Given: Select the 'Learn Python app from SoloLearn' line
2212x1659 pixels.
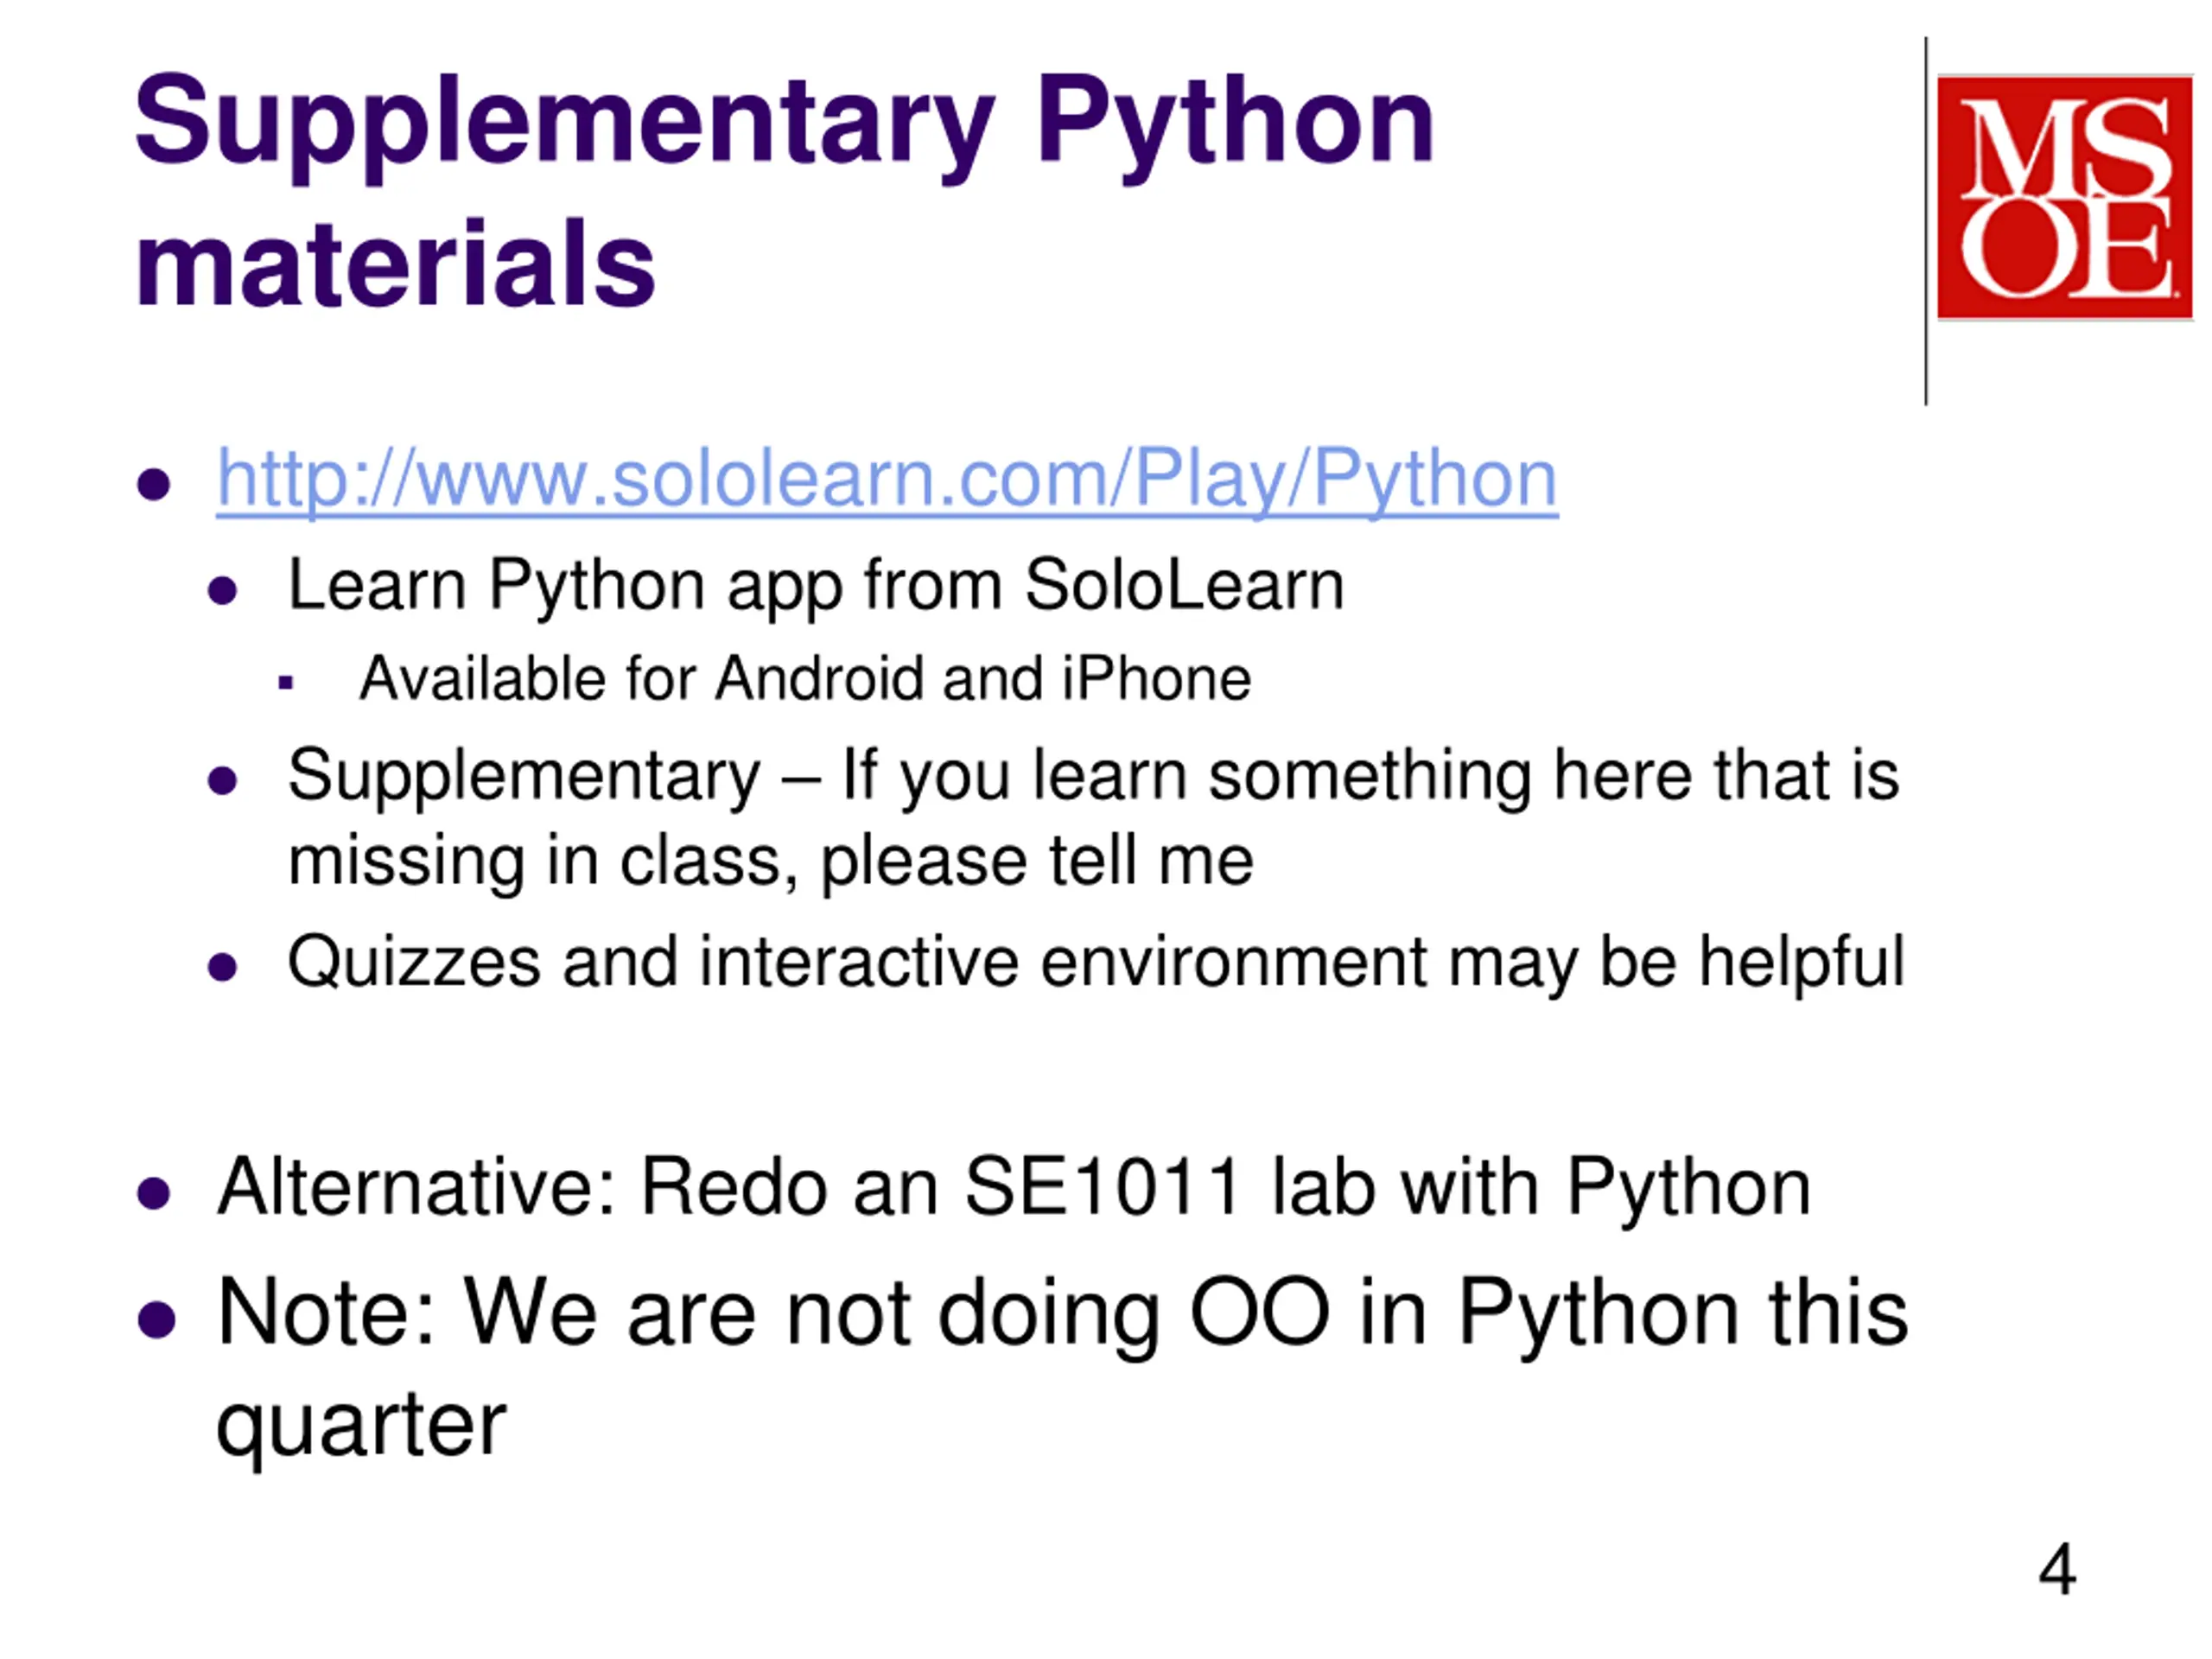Looking at the screenshot, I should pos(815,585).
